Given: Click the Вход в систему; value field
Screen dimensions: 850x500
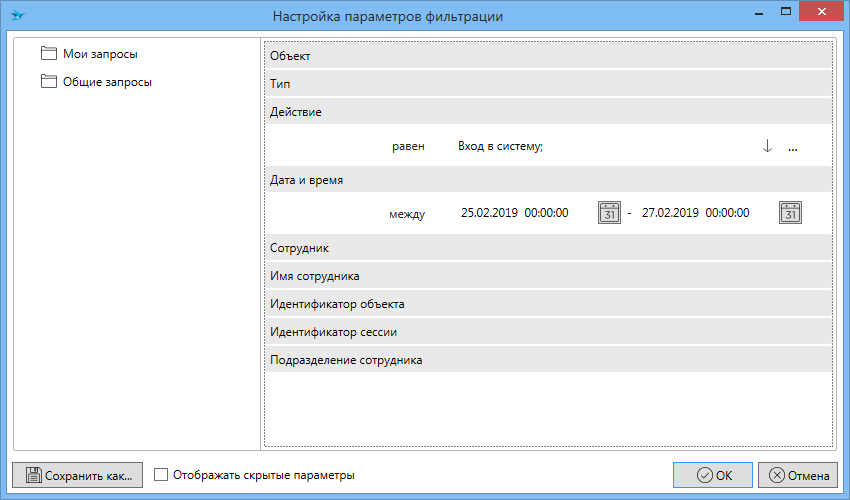Looking at the screenshot, I should [500, 147].
